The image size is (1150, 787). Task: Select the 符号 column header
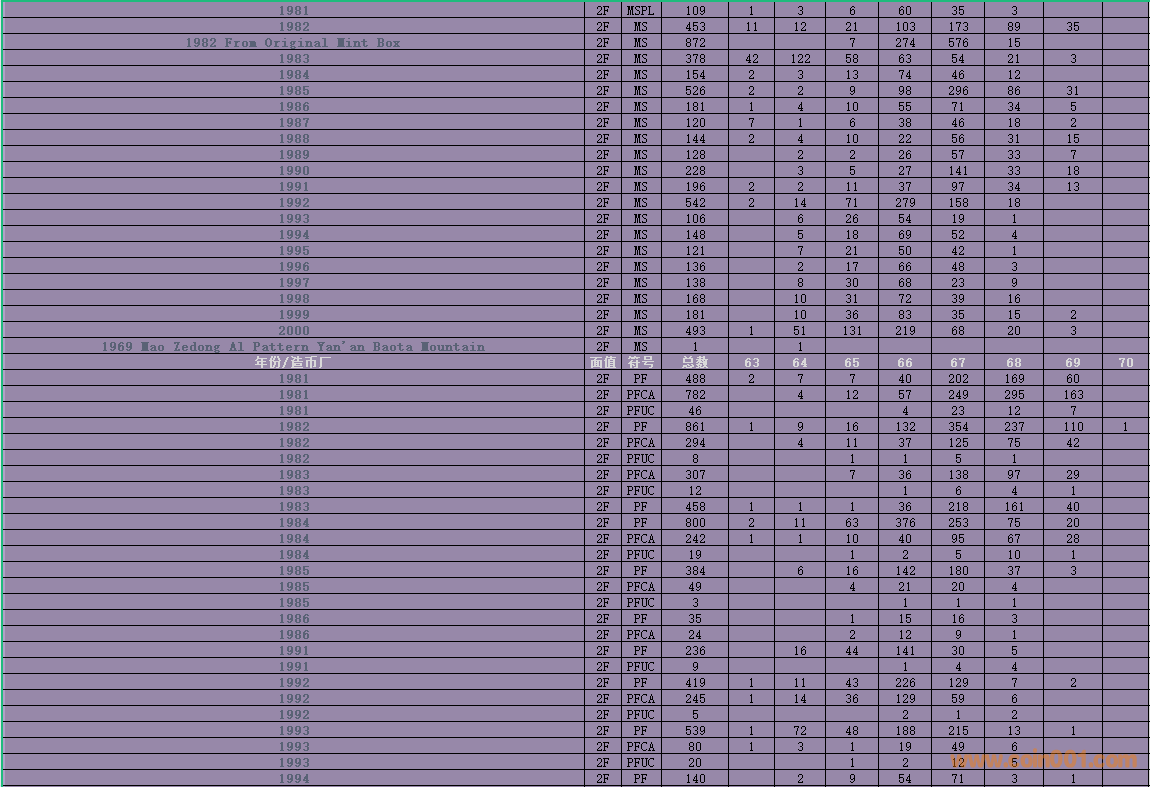[x=640, y=363]
